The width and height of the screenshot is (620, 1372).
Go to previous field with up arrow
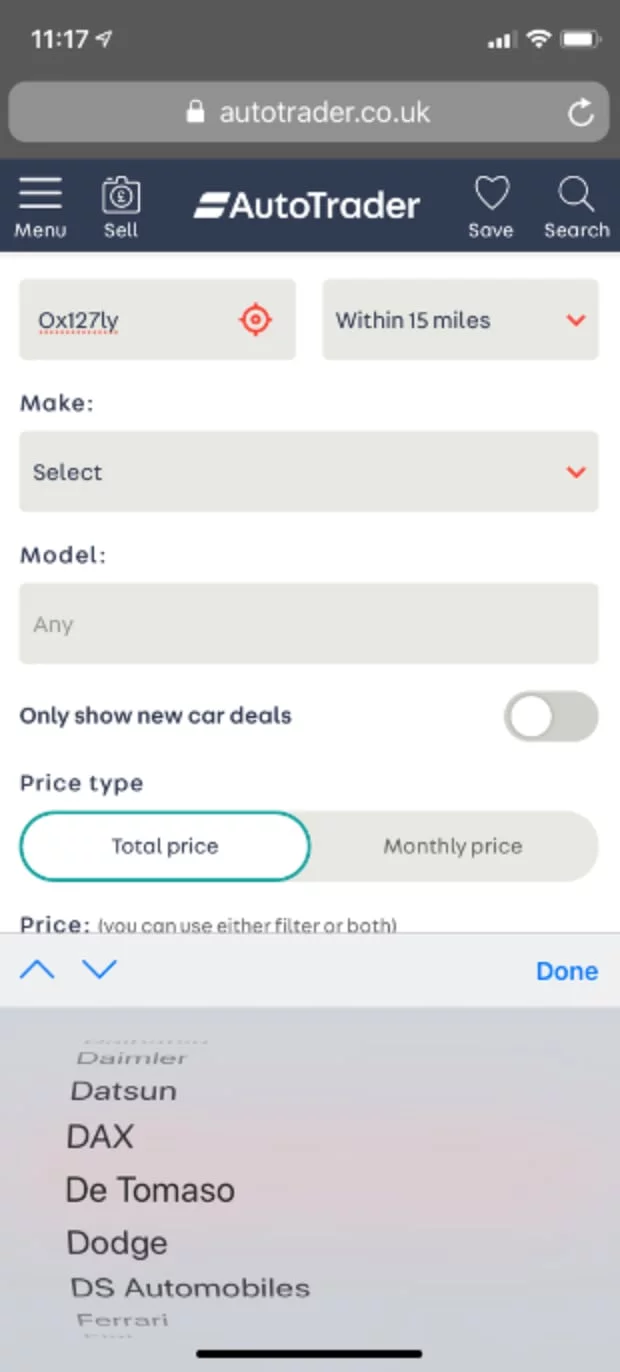click(x=37, y=969)
